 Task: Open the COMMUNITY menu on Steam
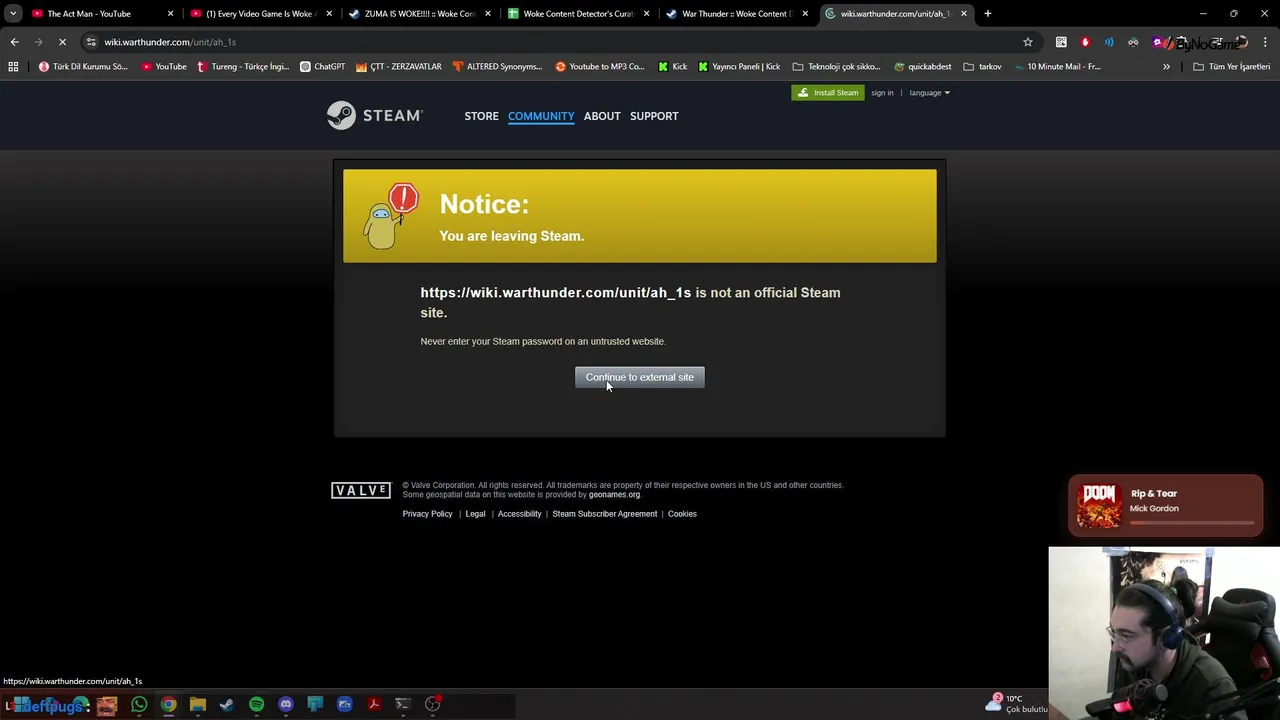point(541,116)
